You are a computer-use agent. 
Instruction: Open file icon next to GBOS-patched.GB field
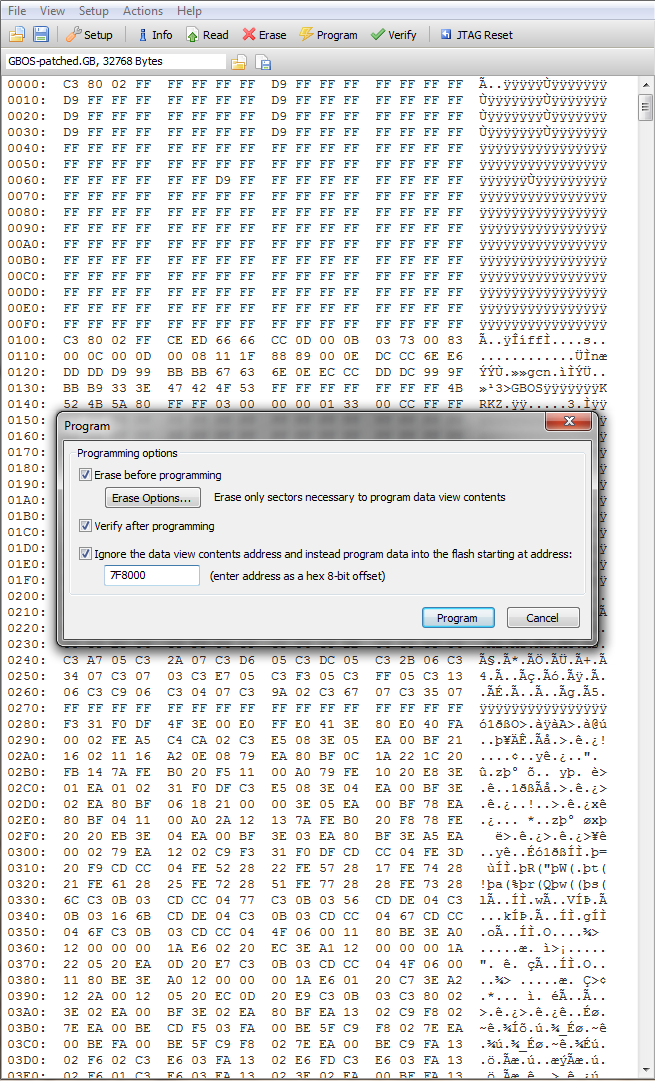[x=239, y=63]
